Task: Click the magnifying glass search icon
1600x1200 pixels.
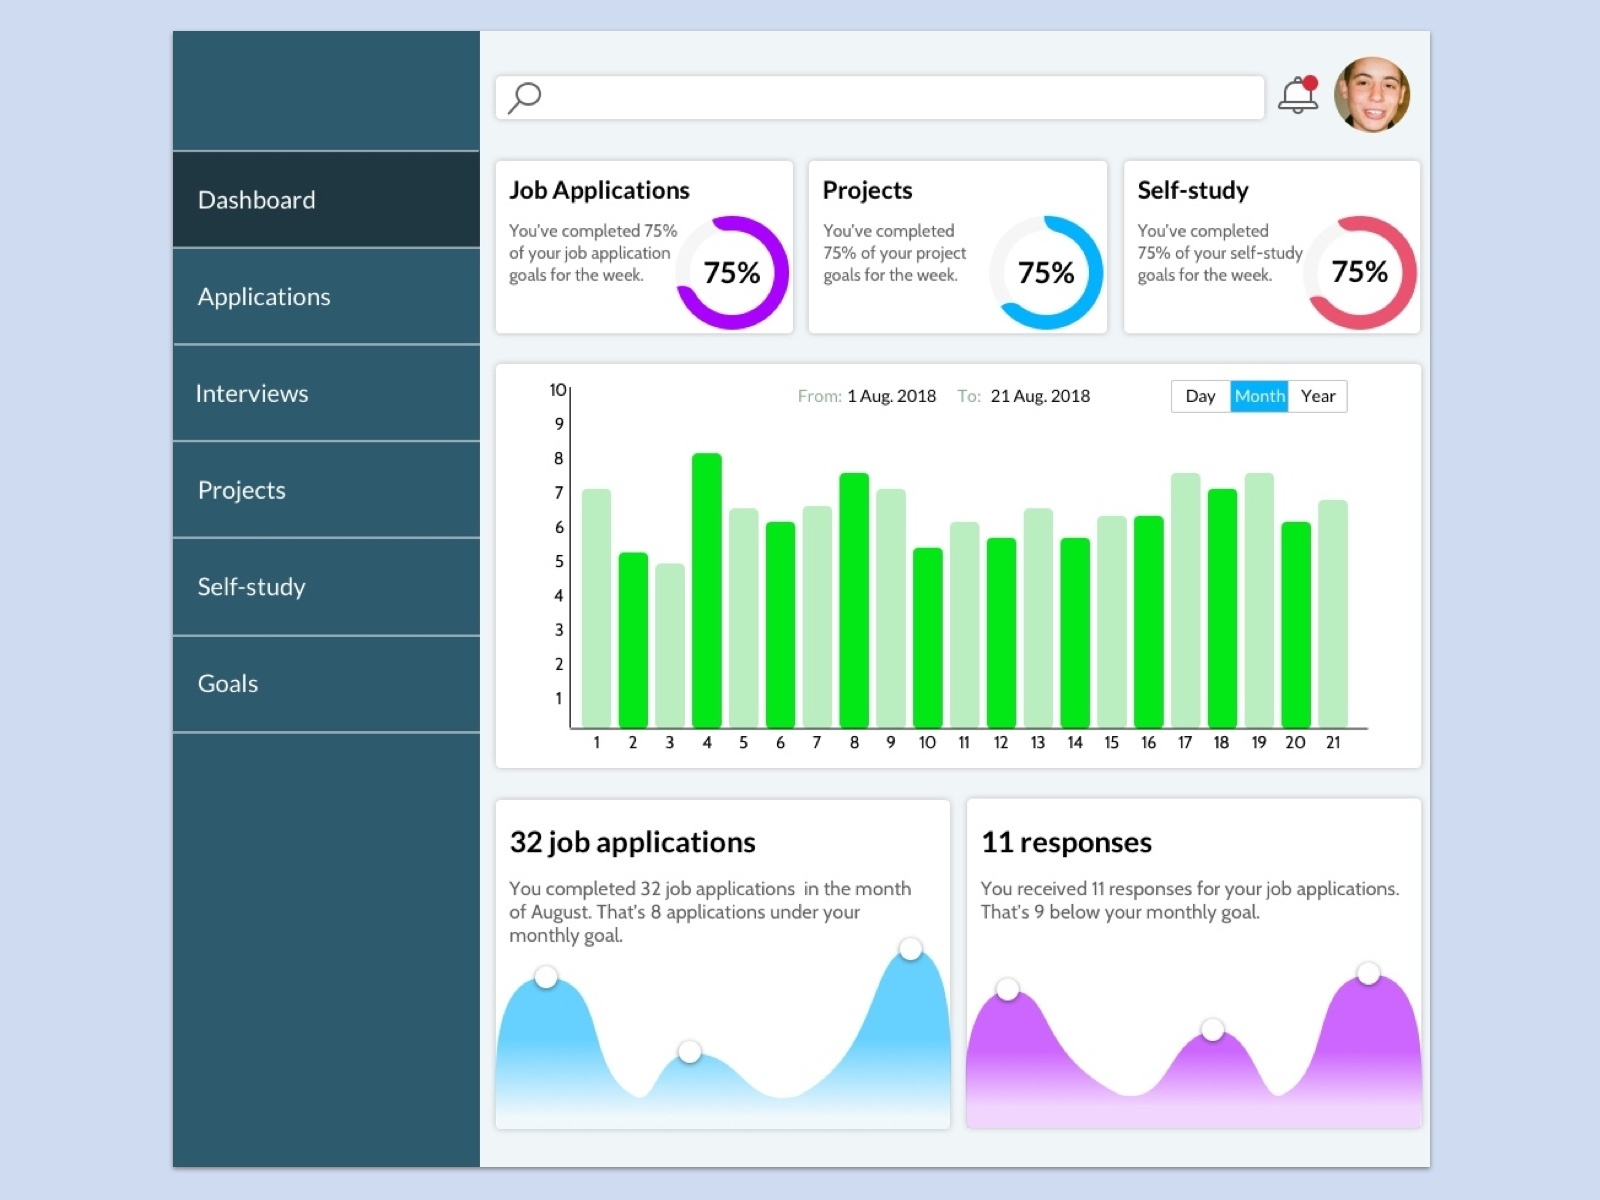Action: pos(524,98)
